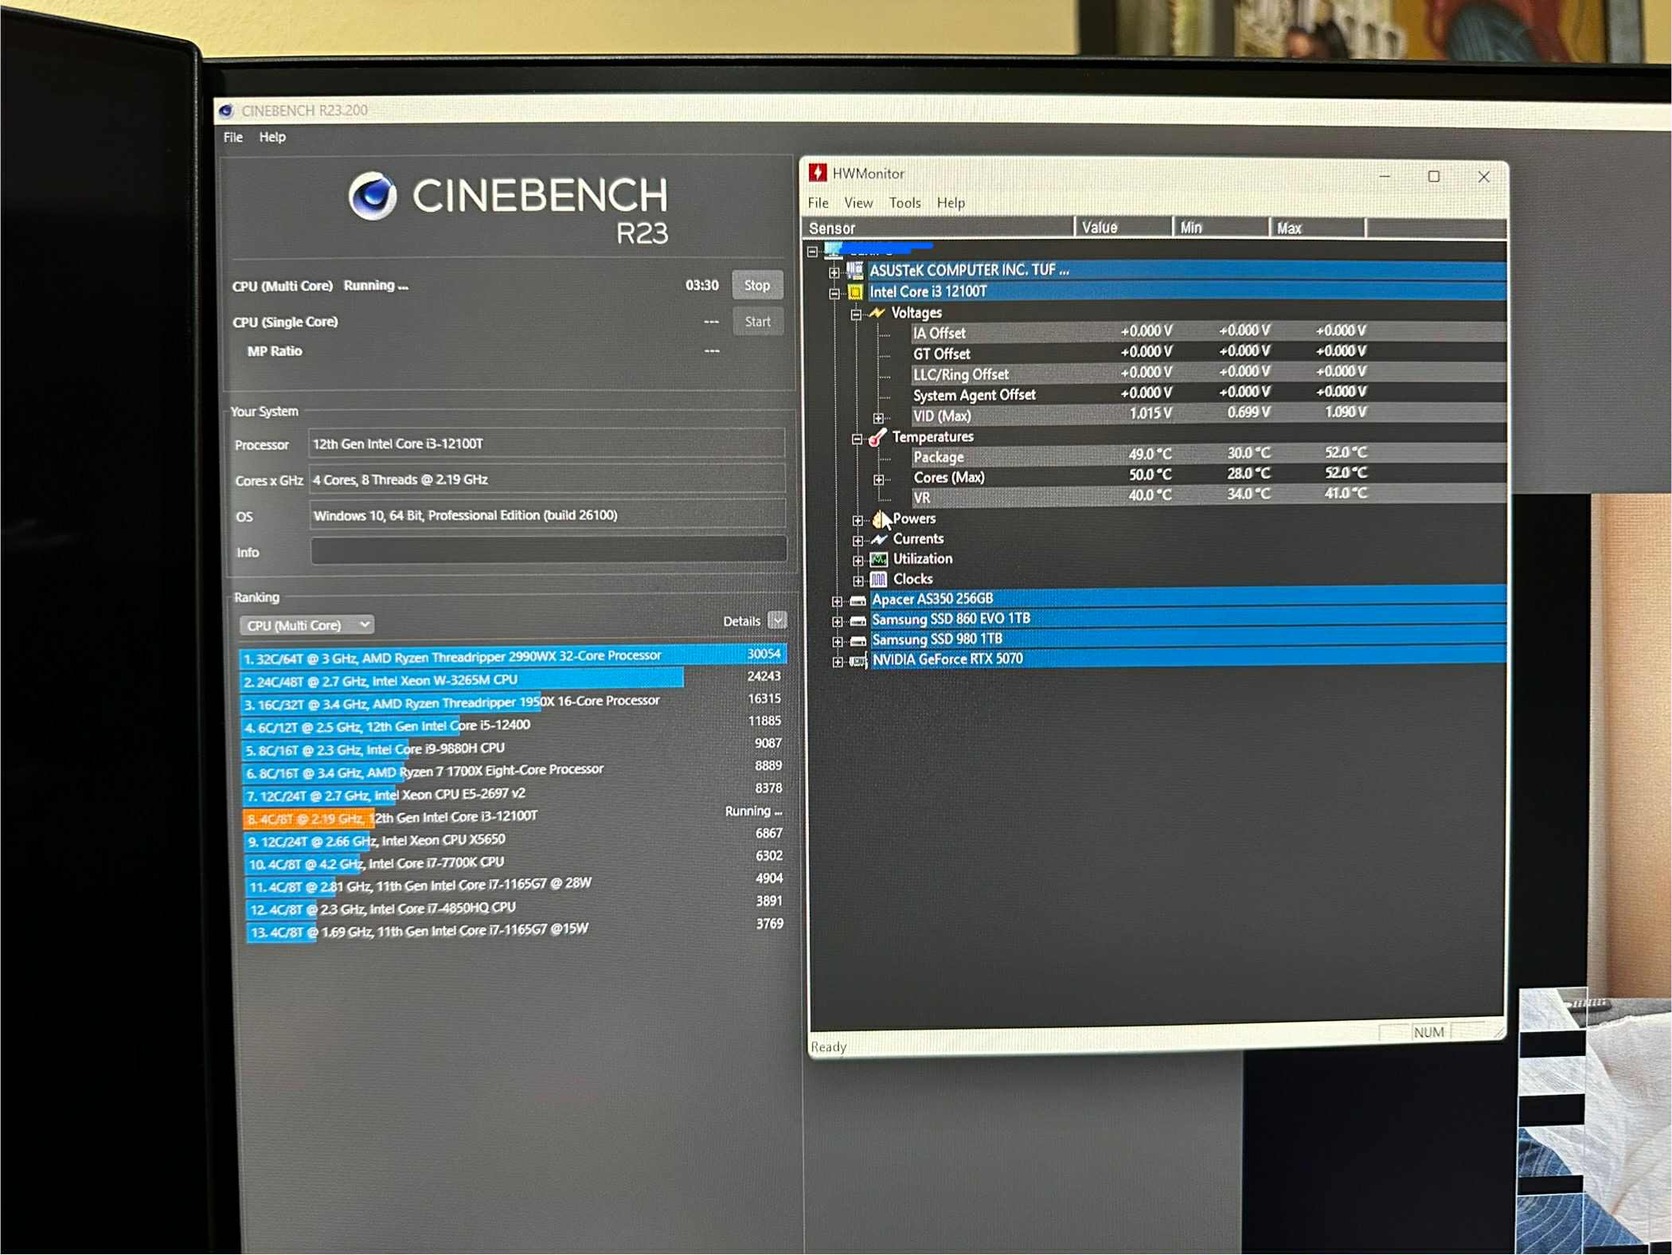Open the Cinebench File menu
1672x1255 pixels.
point(233,137)
